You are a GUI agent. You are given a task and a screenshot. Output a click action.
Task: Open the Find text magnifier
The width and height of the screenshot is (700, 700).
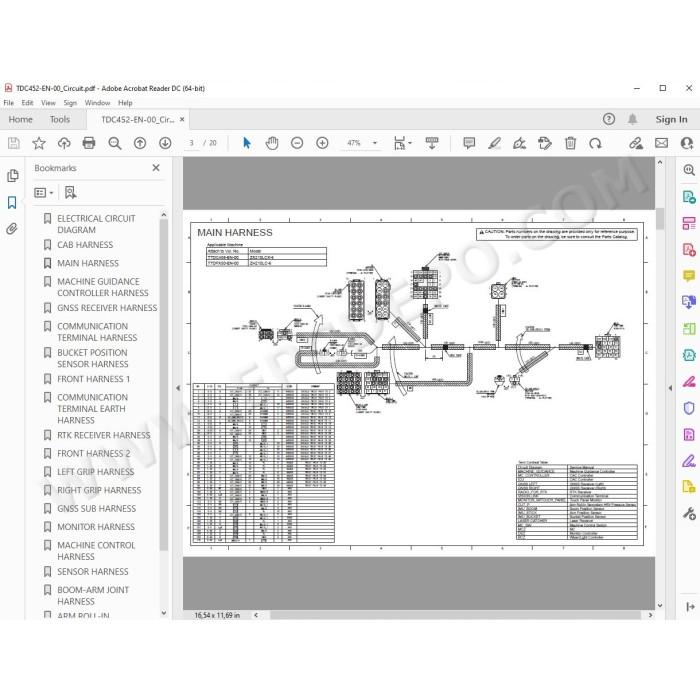115,143
